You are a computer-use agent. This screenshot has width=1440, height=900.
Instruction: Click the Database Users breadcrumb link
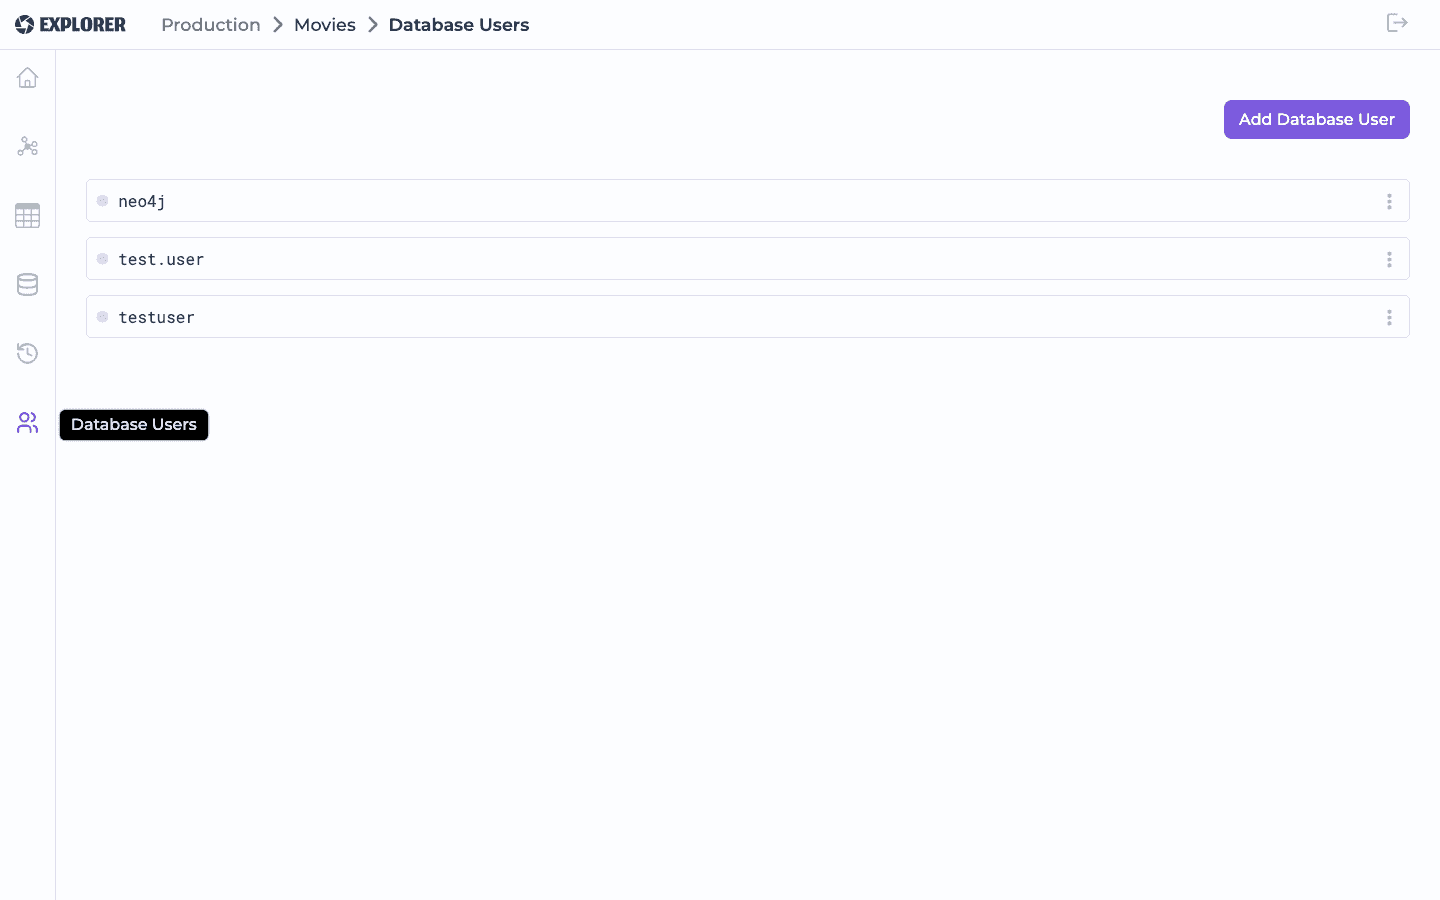[459, 25]
